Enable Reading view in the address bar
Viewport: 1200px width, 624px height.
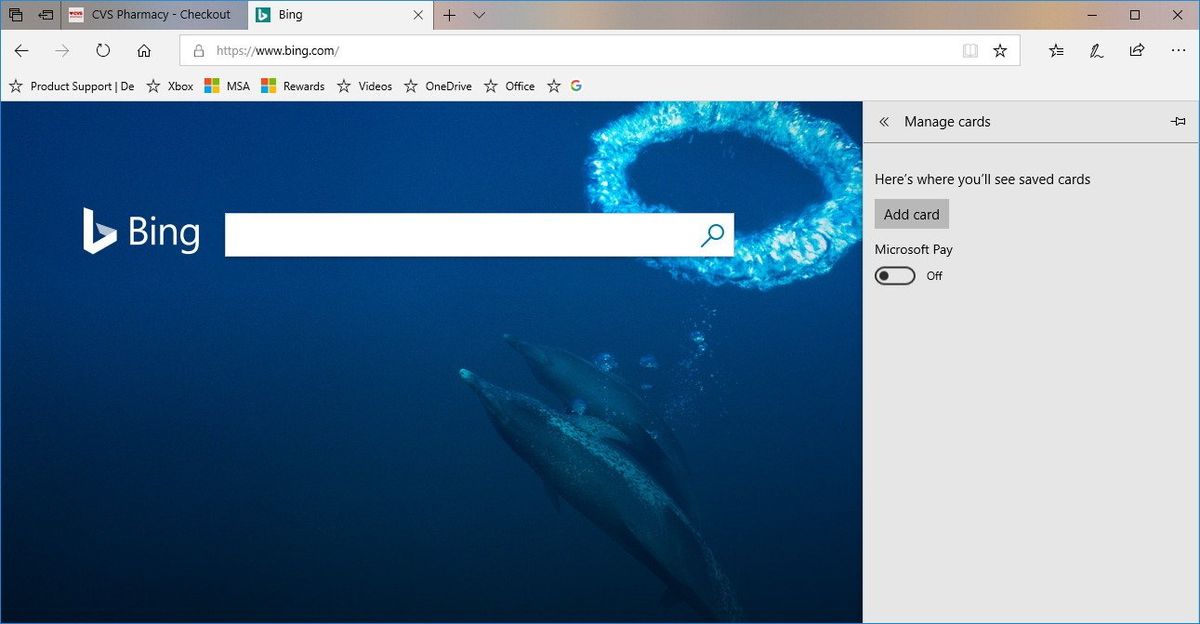(970, 50)
